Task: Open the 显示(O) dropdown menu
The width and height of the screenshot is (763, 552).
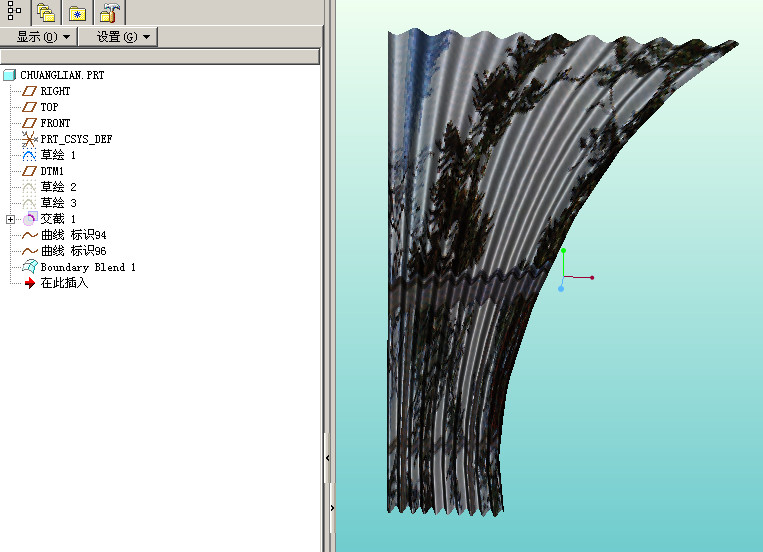Action: point(39,37)
